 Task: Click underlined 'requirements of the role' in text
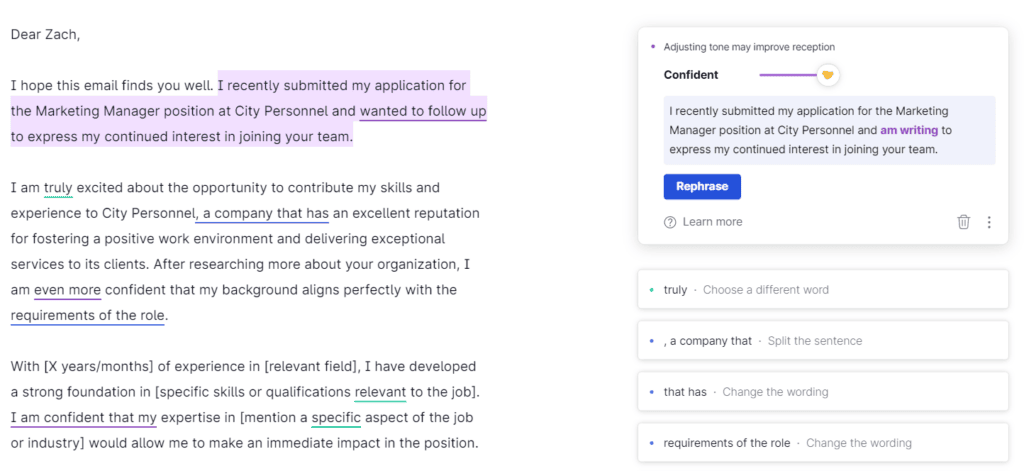88,316
